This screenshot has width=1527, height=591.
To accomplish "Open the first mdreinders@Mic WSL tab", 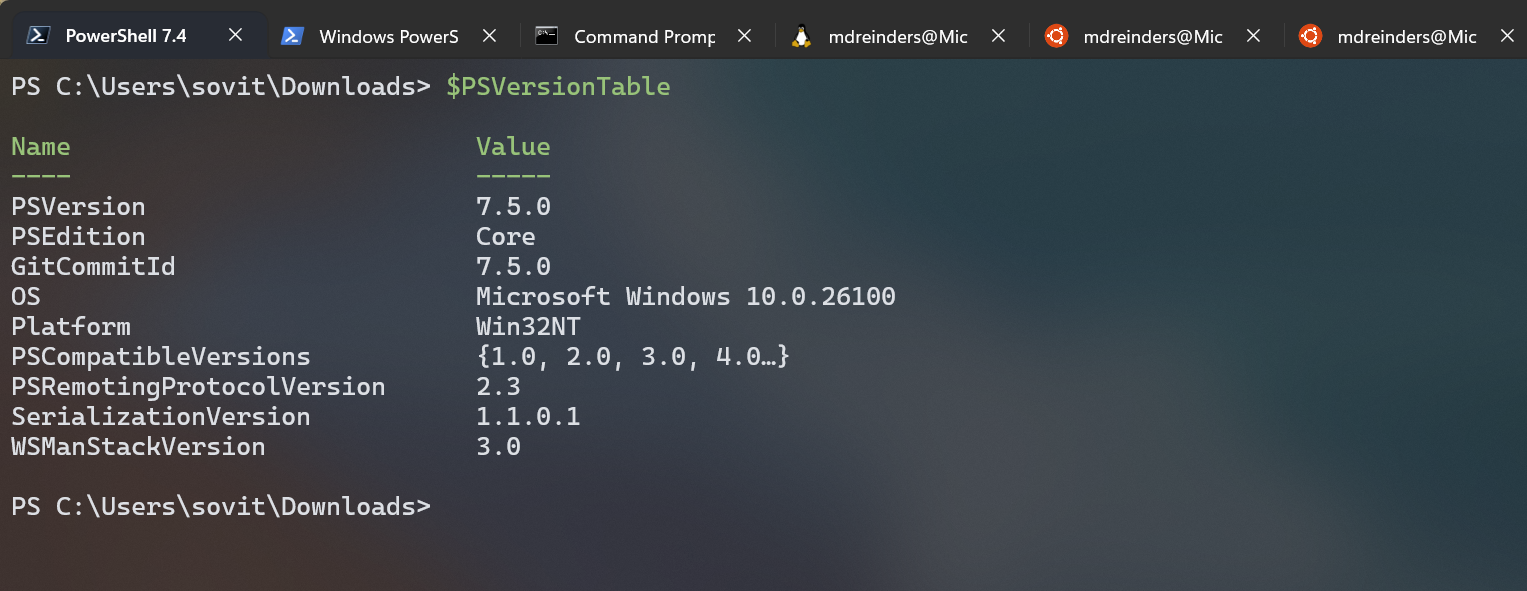I will [x=895, y=36].
